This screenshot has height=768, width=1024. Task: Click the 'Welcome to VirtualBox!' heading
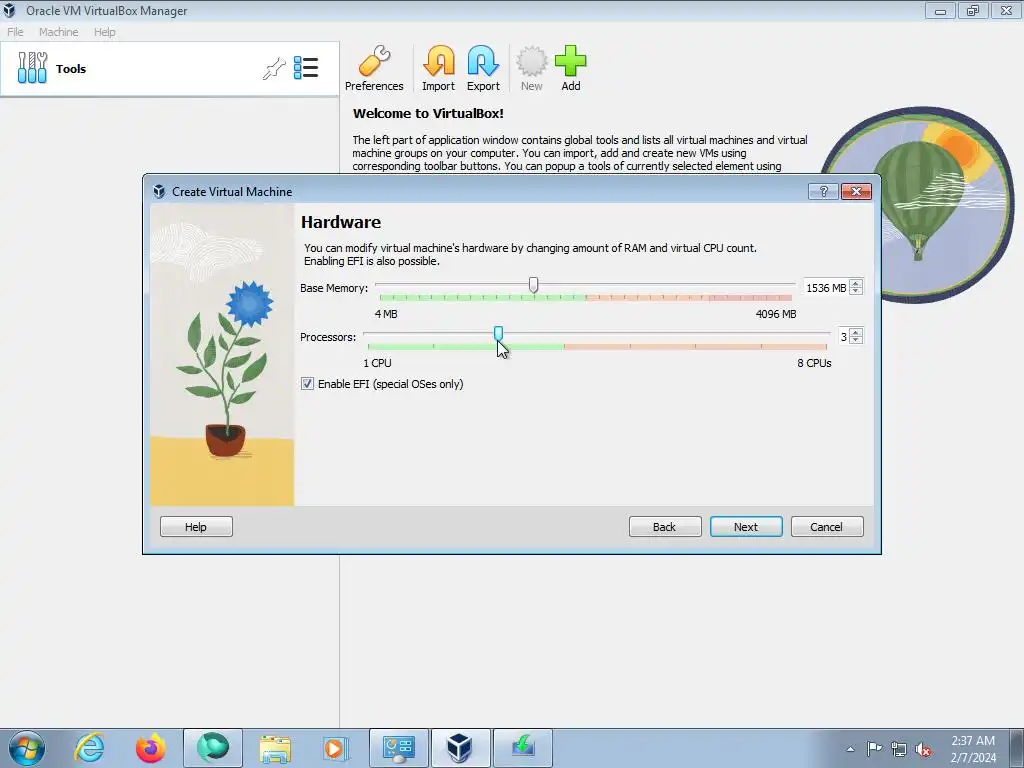(428, 114)
